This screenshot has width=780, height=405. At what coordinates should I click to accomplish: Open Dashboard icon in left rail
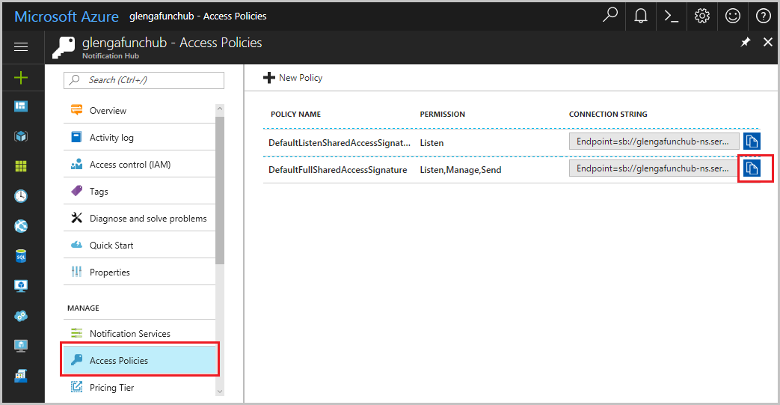[x=21, y=106]
